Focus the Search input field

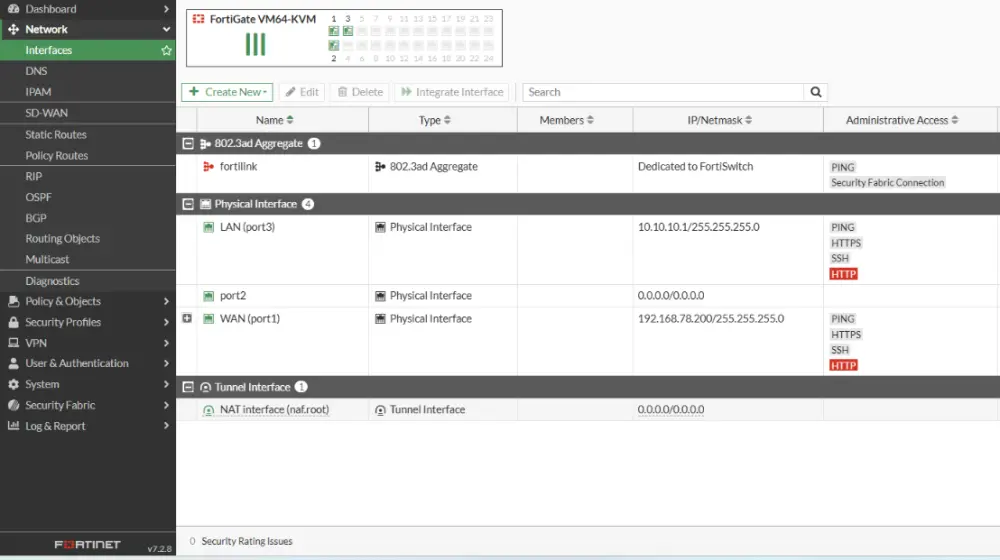pyautogui.click(x=663, y=92)
